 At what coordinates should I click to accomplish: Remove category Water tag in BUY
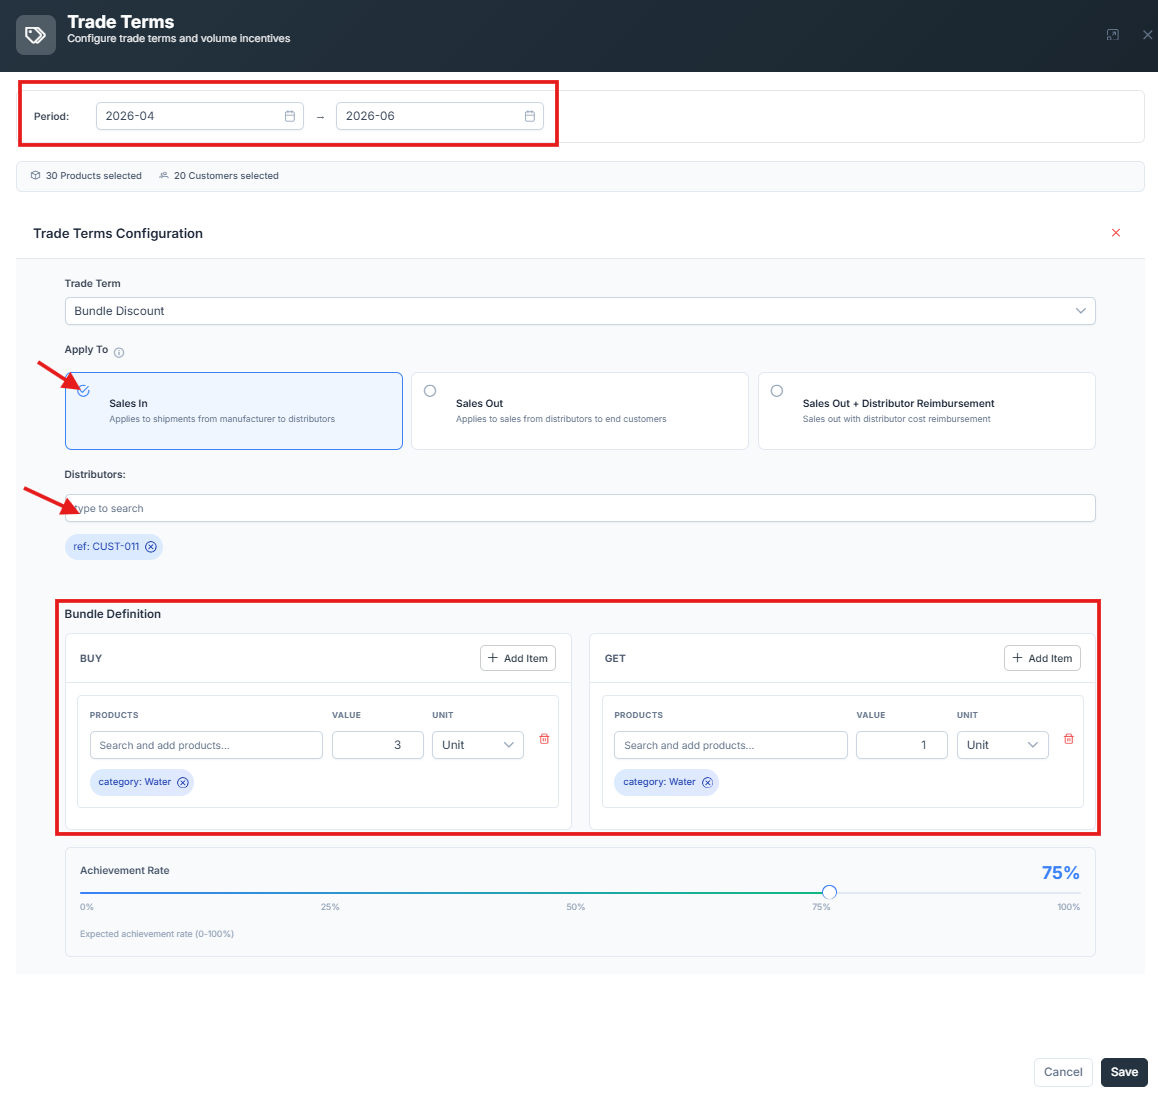[183, 782]
